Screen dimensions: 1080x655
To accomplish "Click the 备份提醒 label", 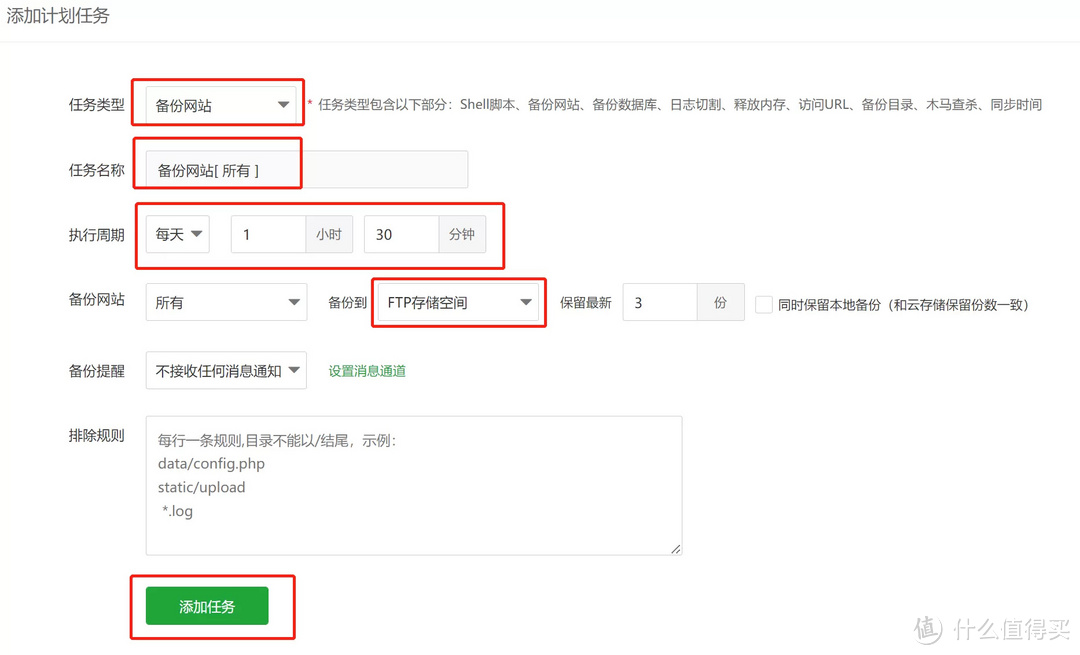I will (x=96, y=371).
